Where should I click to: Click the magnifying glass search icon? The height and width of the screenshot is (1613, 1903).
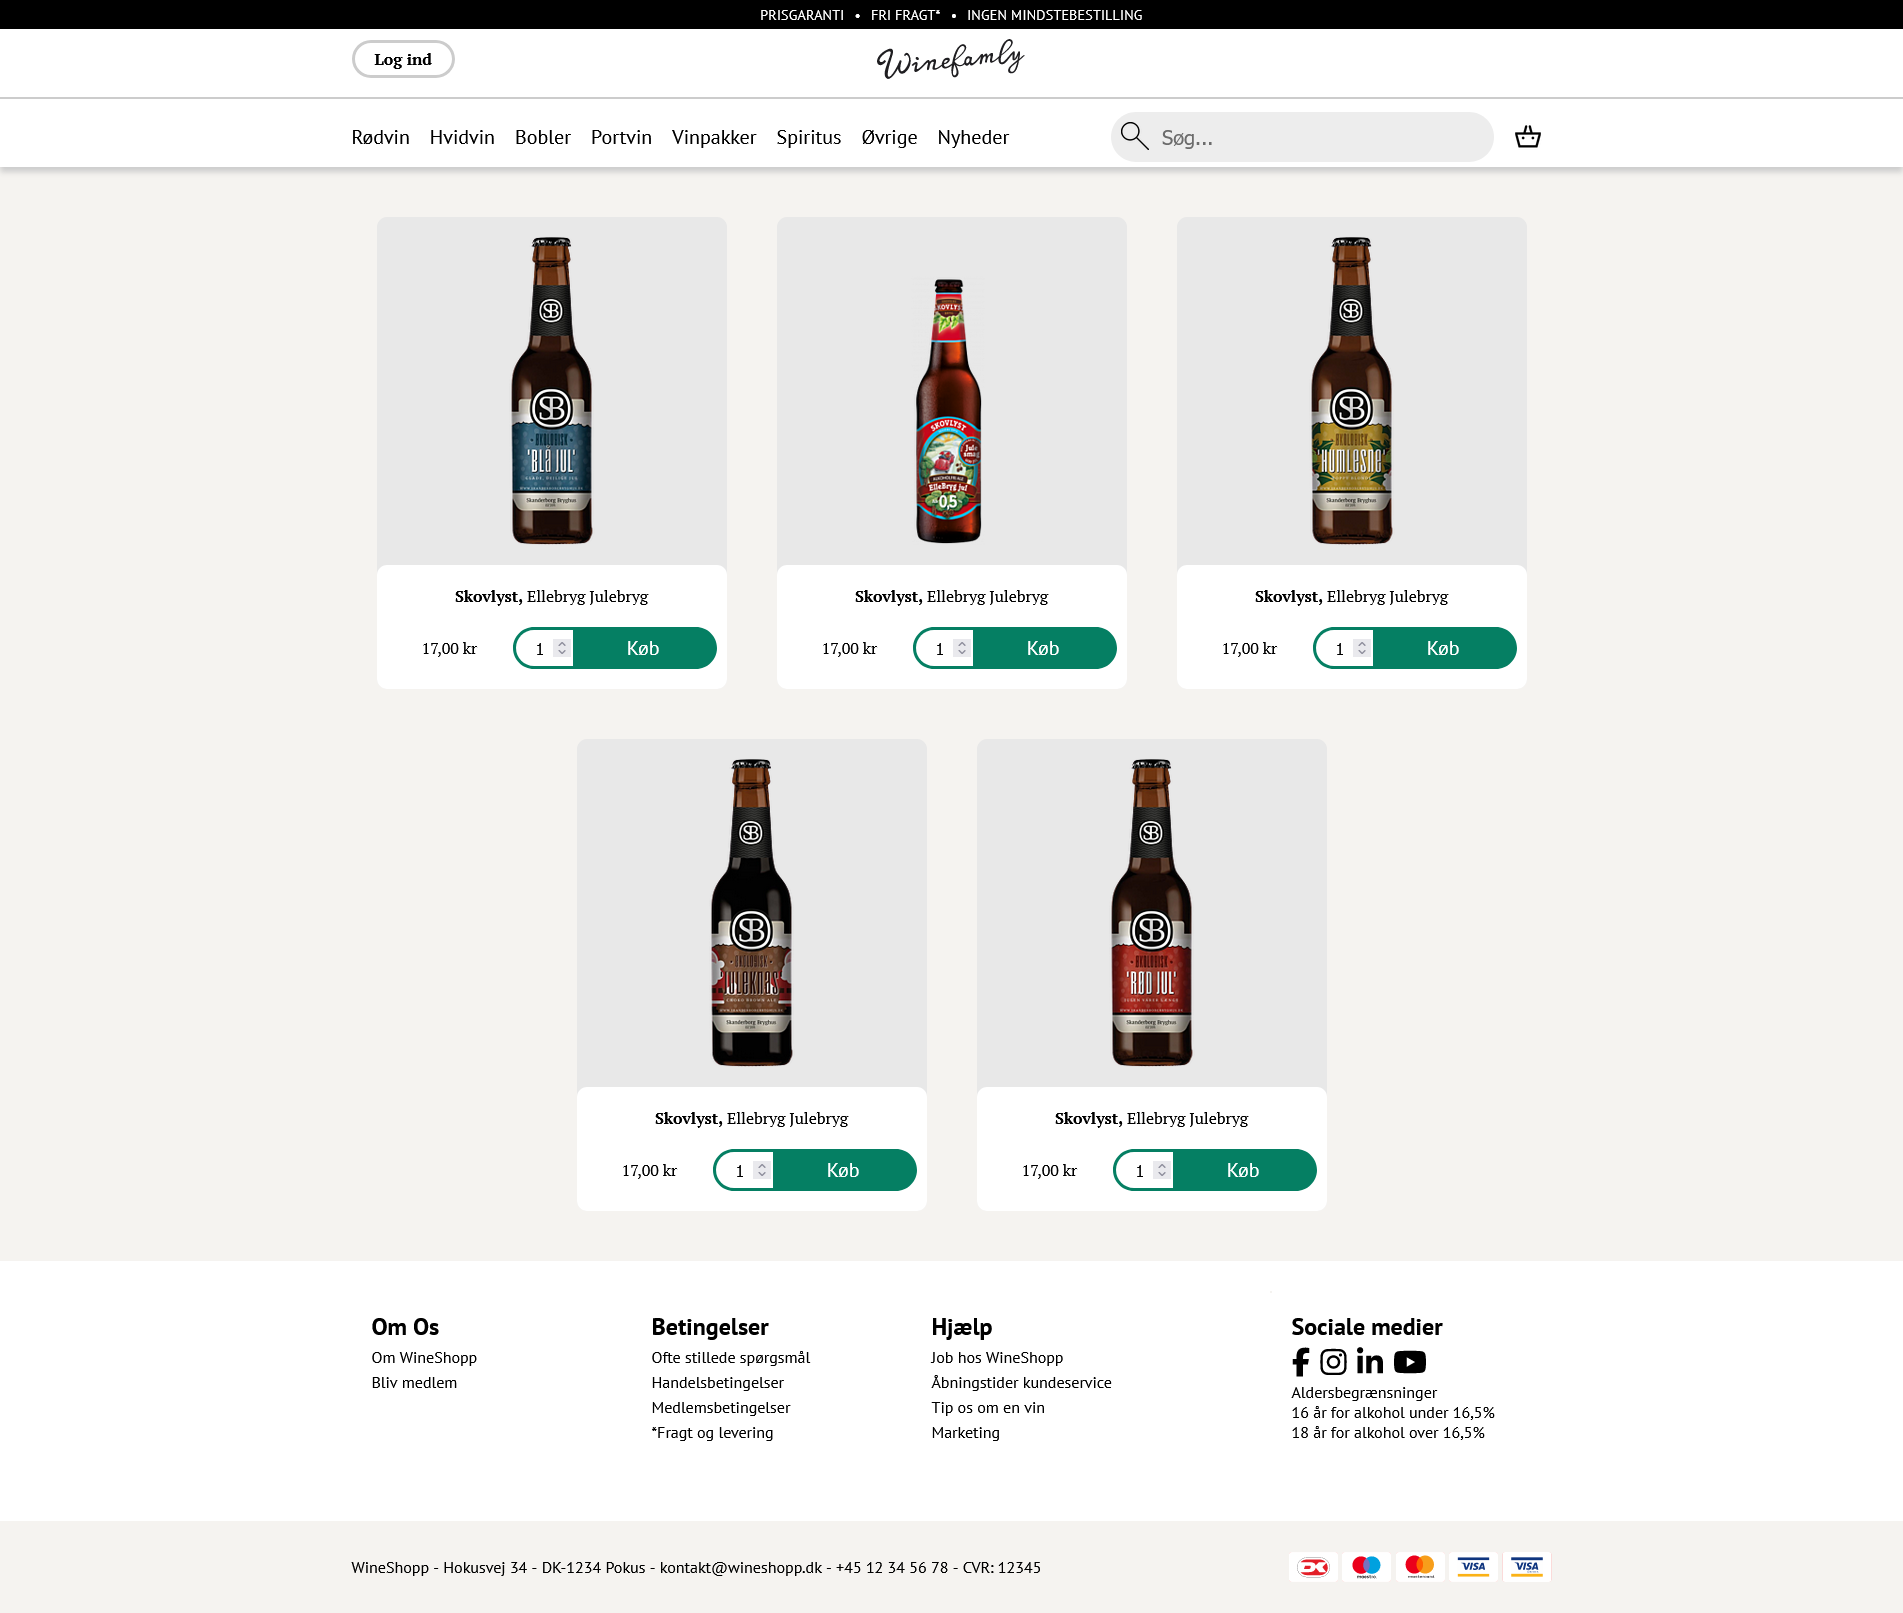[1134, 136]
